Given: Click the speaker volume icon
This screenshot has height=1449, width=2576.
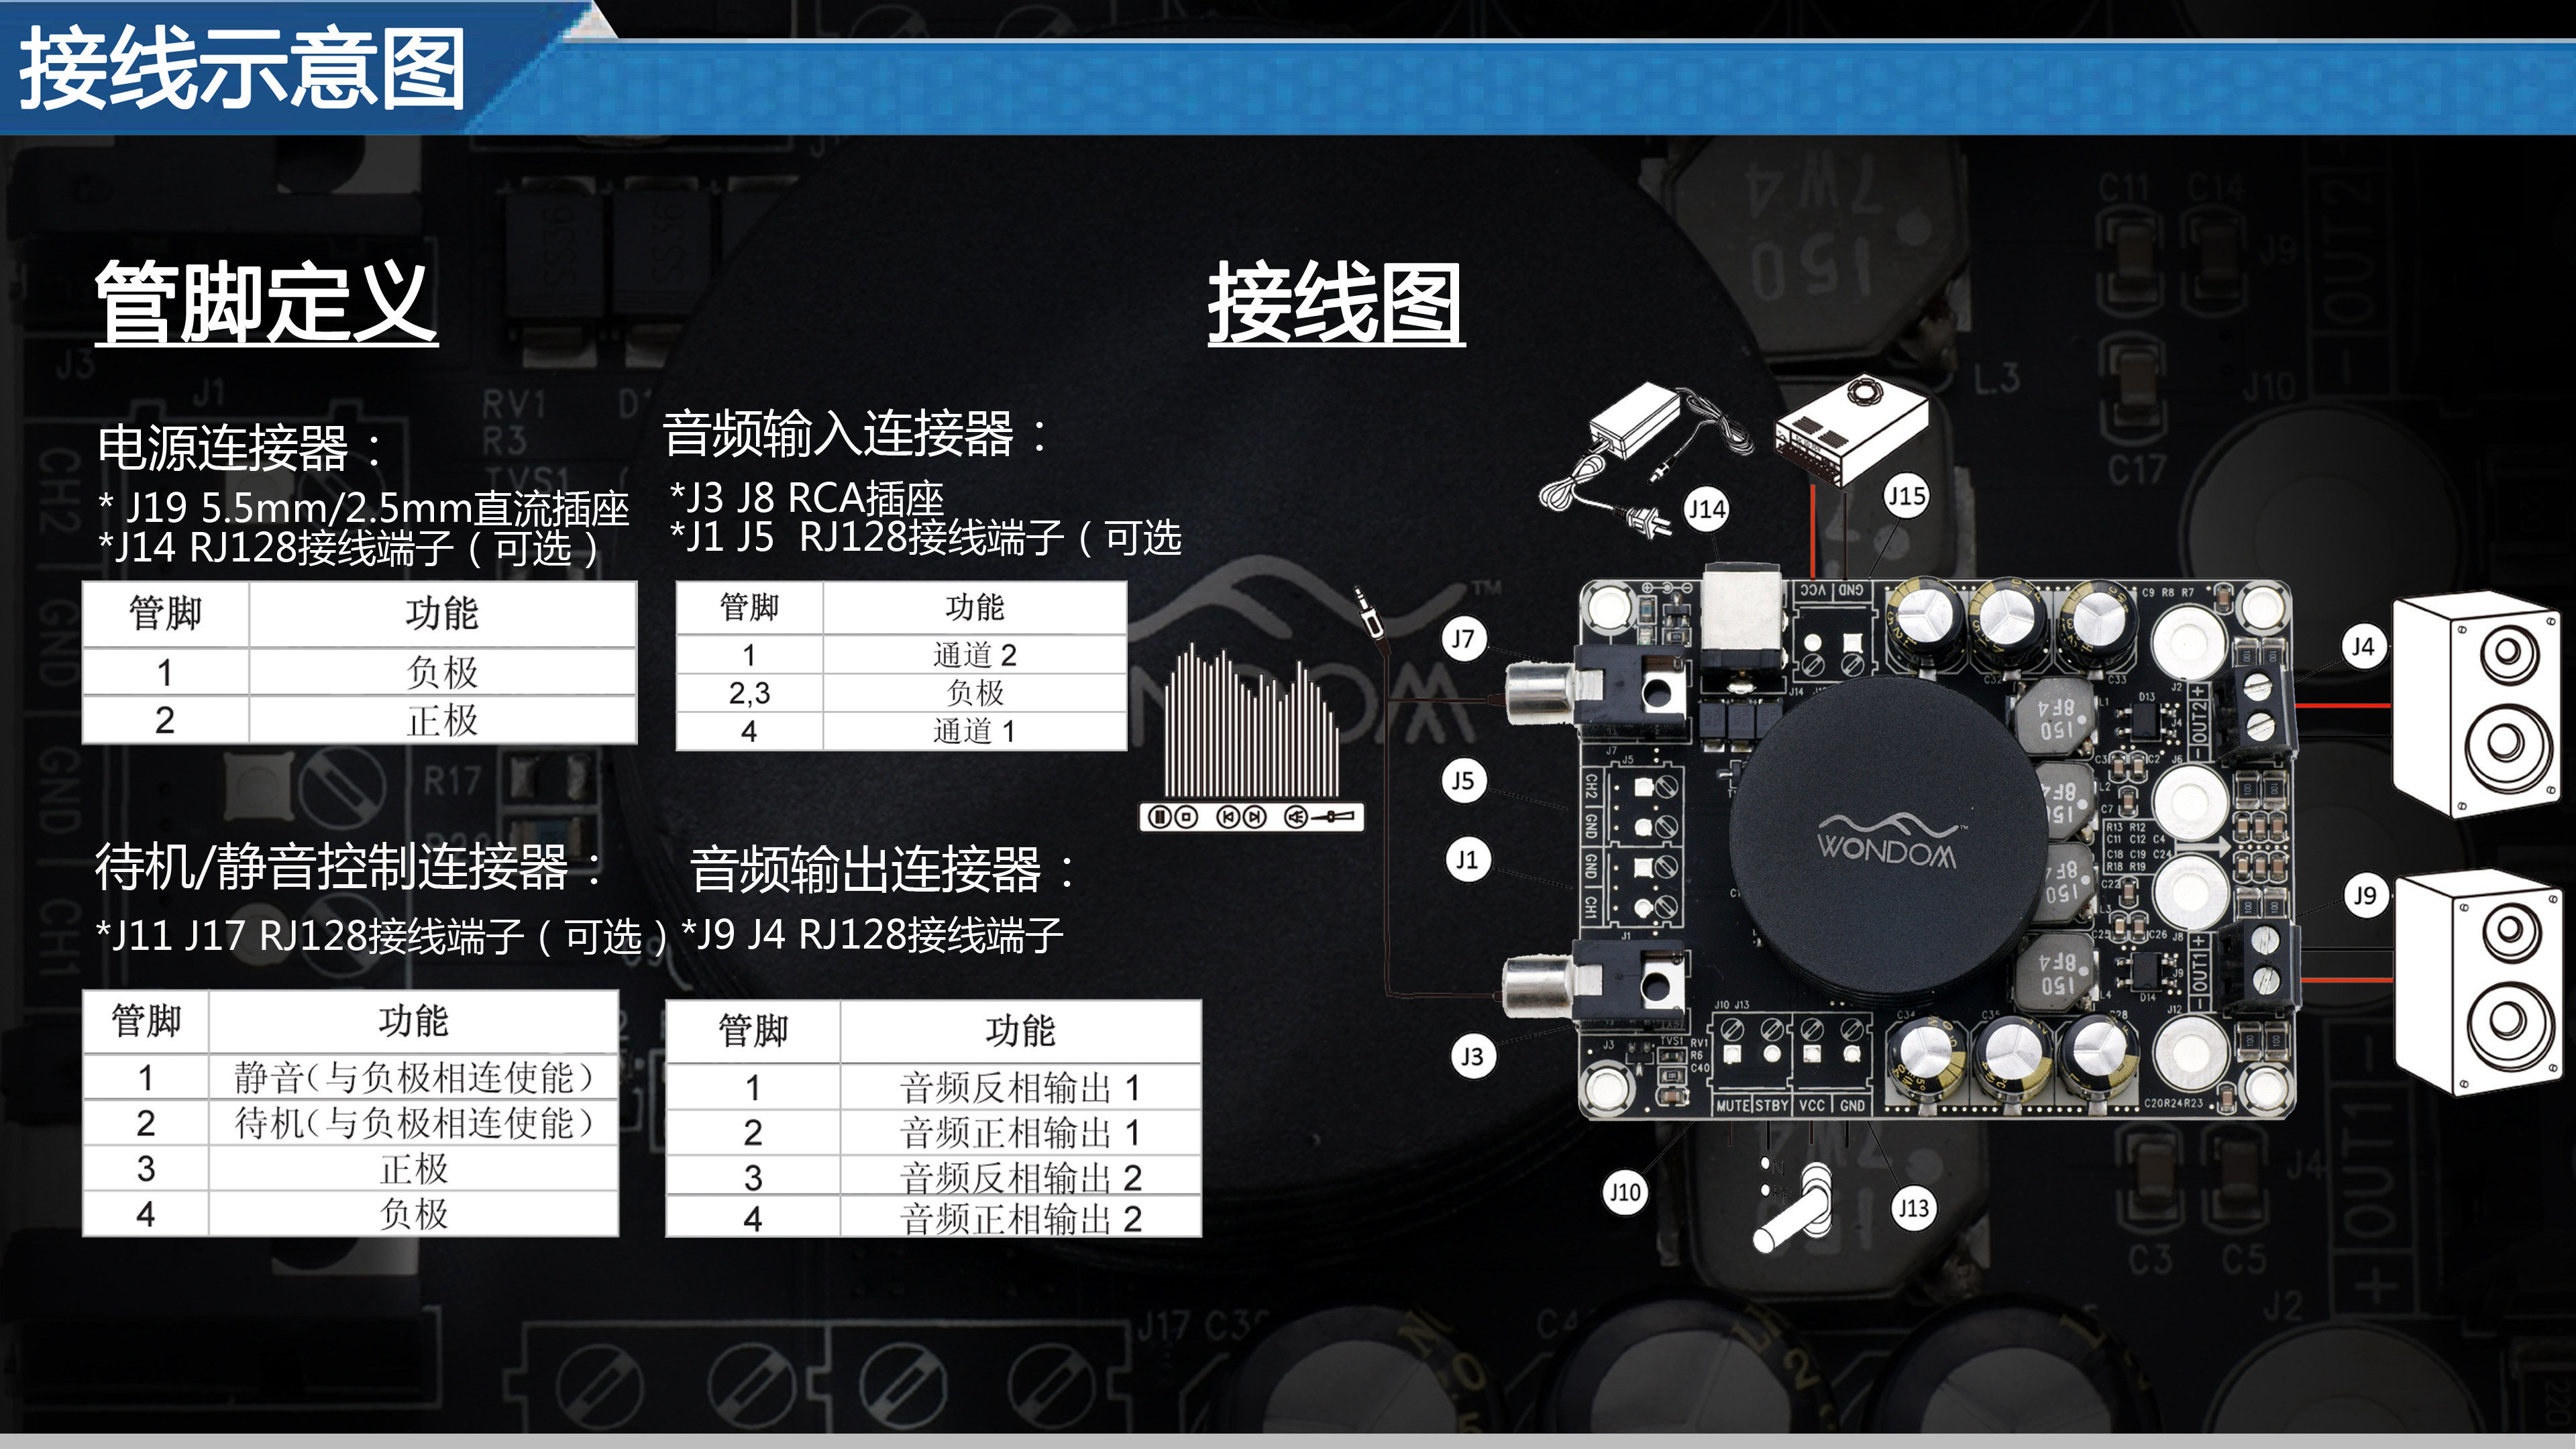Looking at the screenshot, I should tap(1296, 817).
